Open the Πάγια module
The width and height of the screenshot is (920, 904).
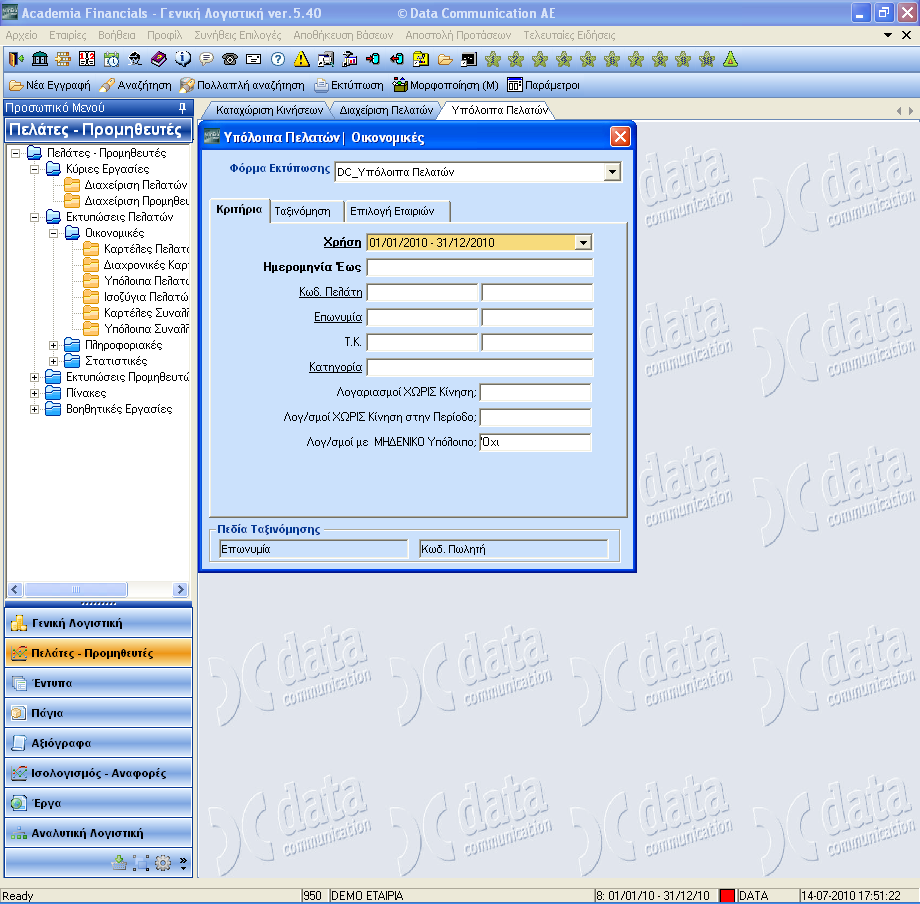coord(99,713)
